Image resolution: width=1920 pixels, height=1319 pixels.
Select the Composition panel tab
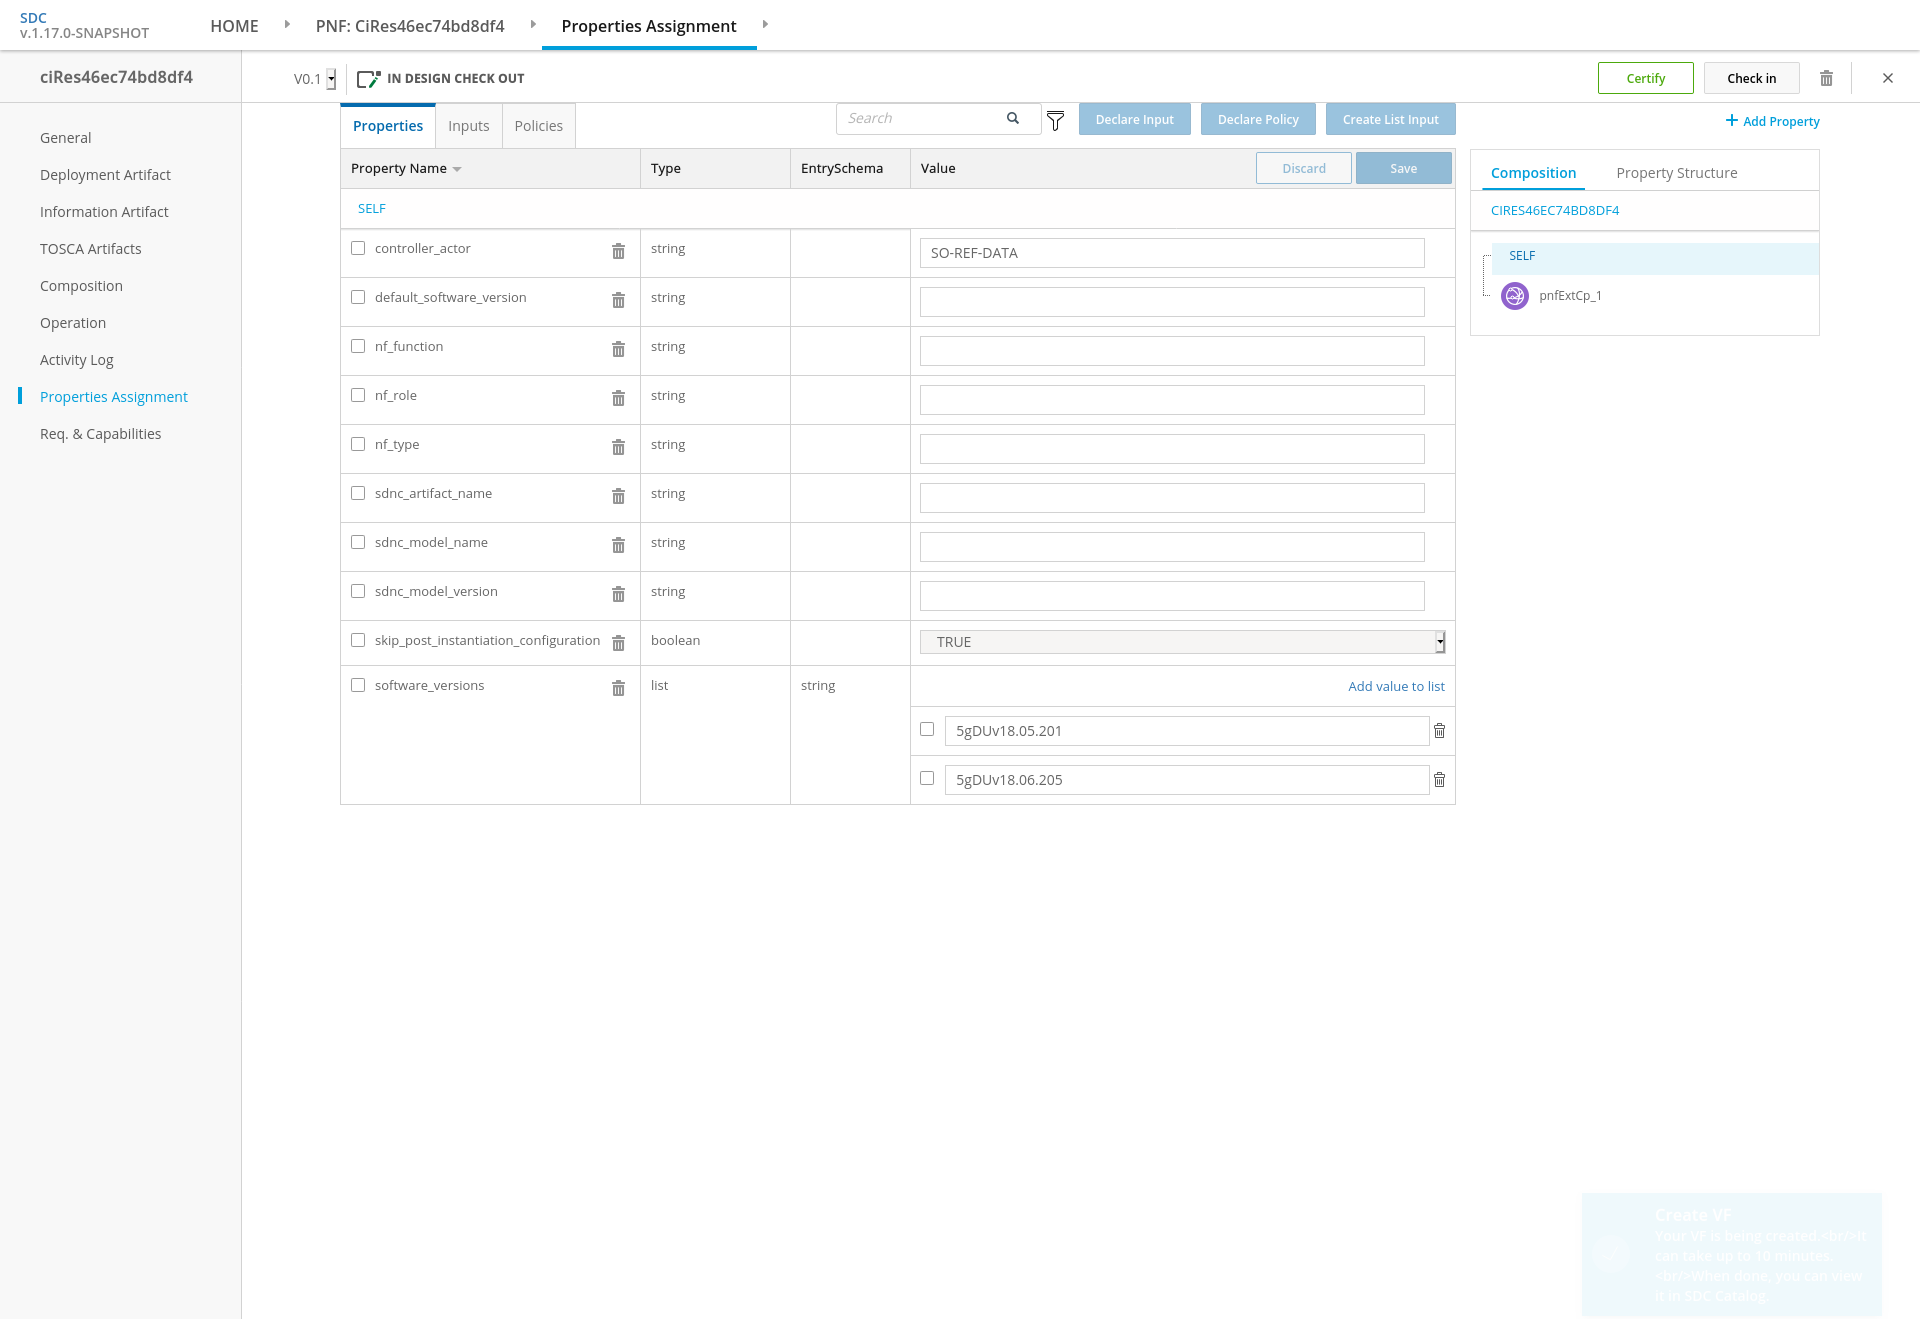pos(1534,173)
